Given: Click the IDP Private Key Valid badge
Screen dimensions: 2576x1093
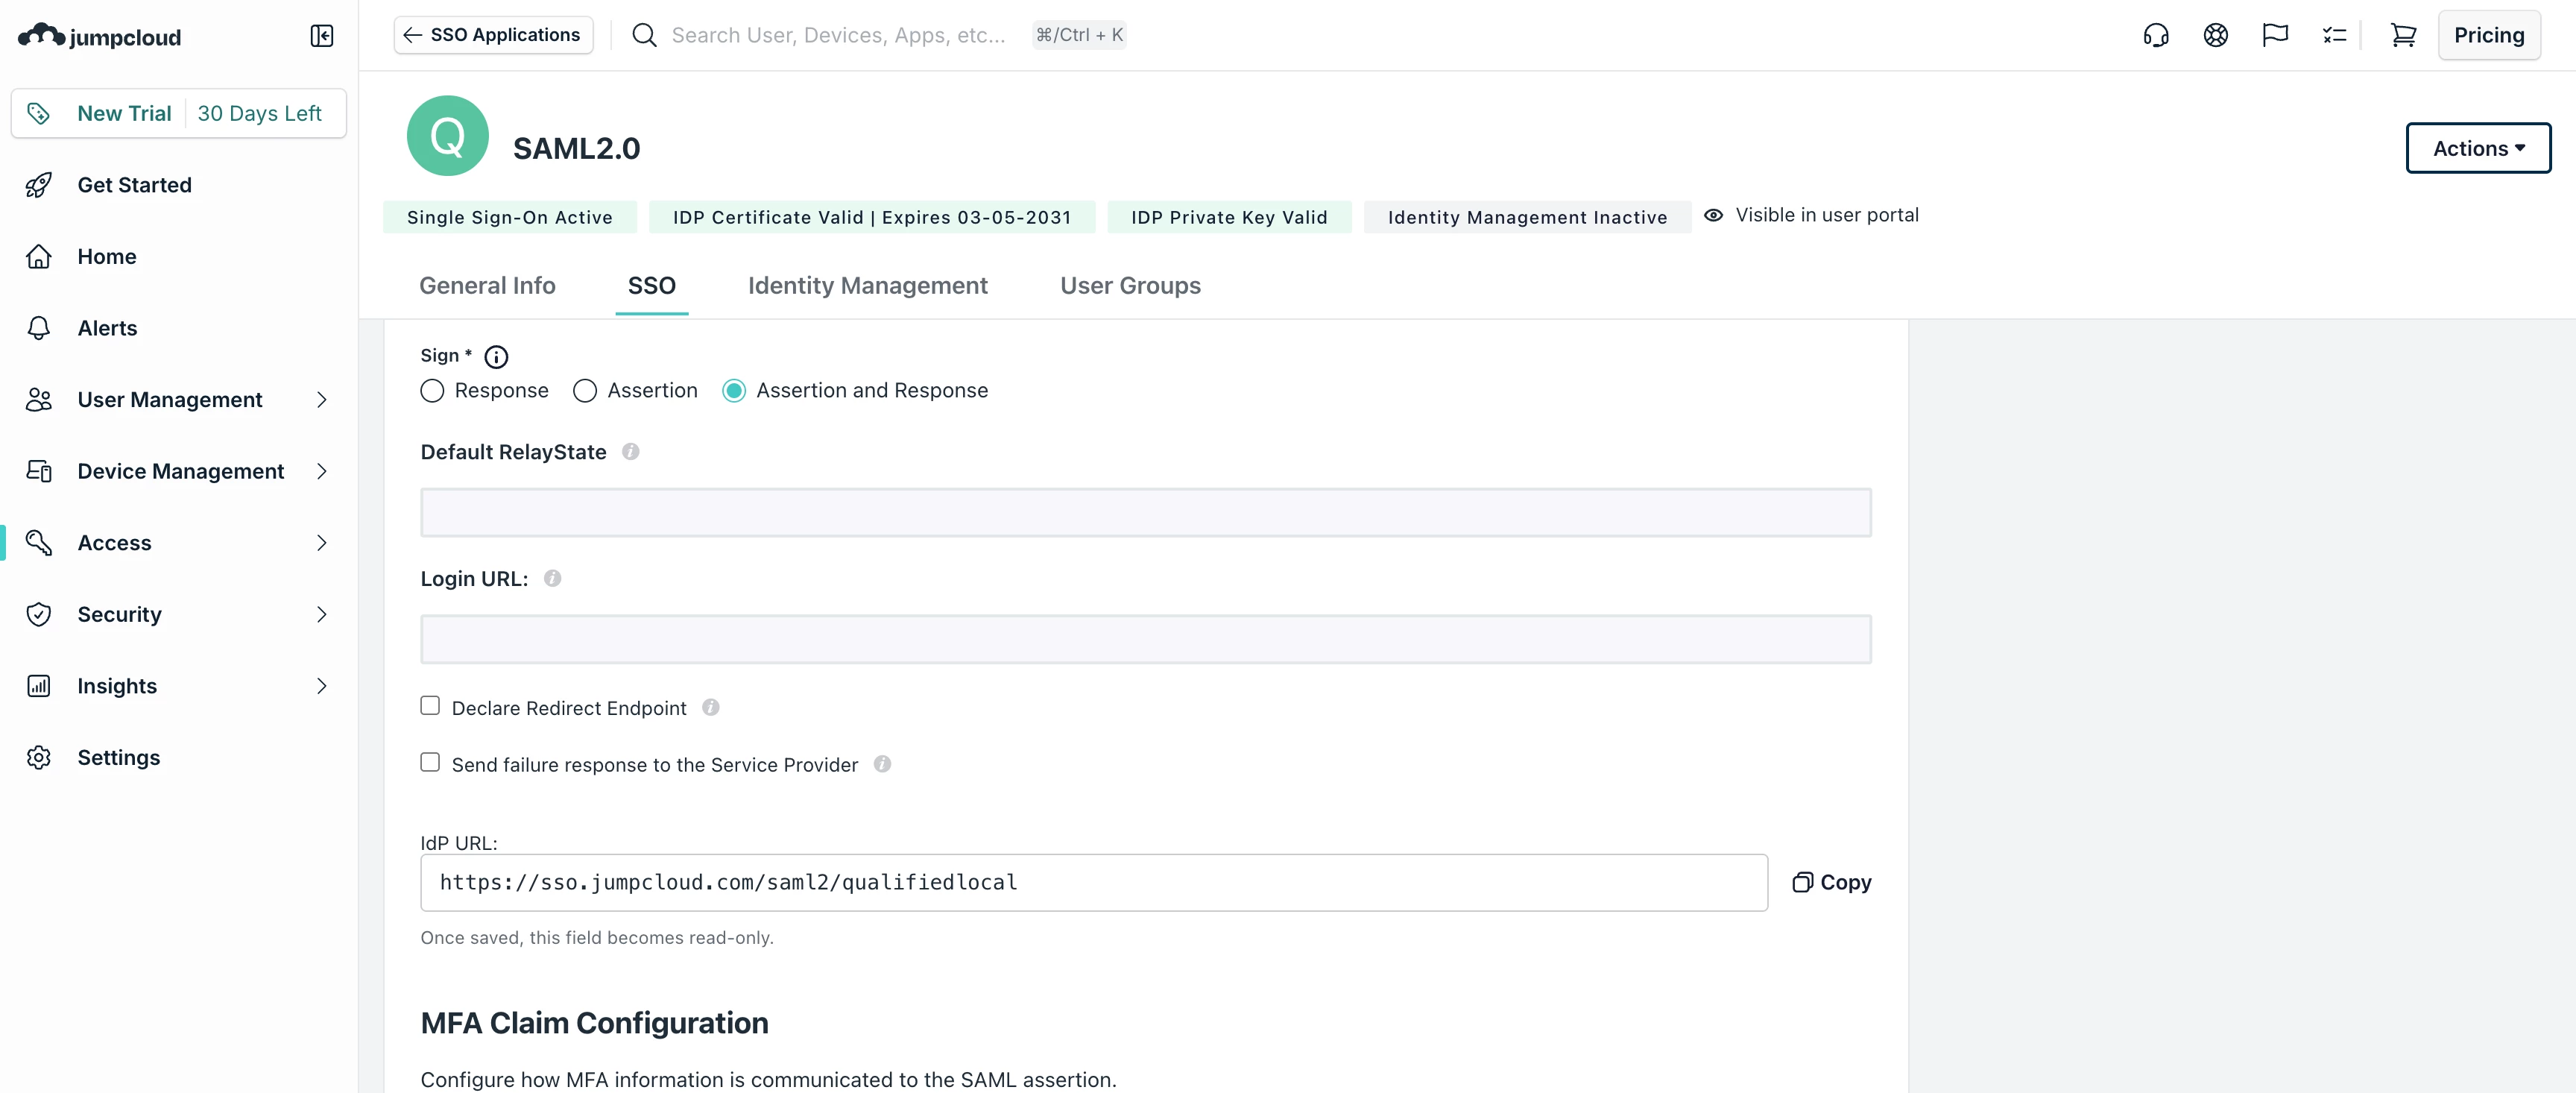Looking at the screenshot, I should coord(1230,217).
